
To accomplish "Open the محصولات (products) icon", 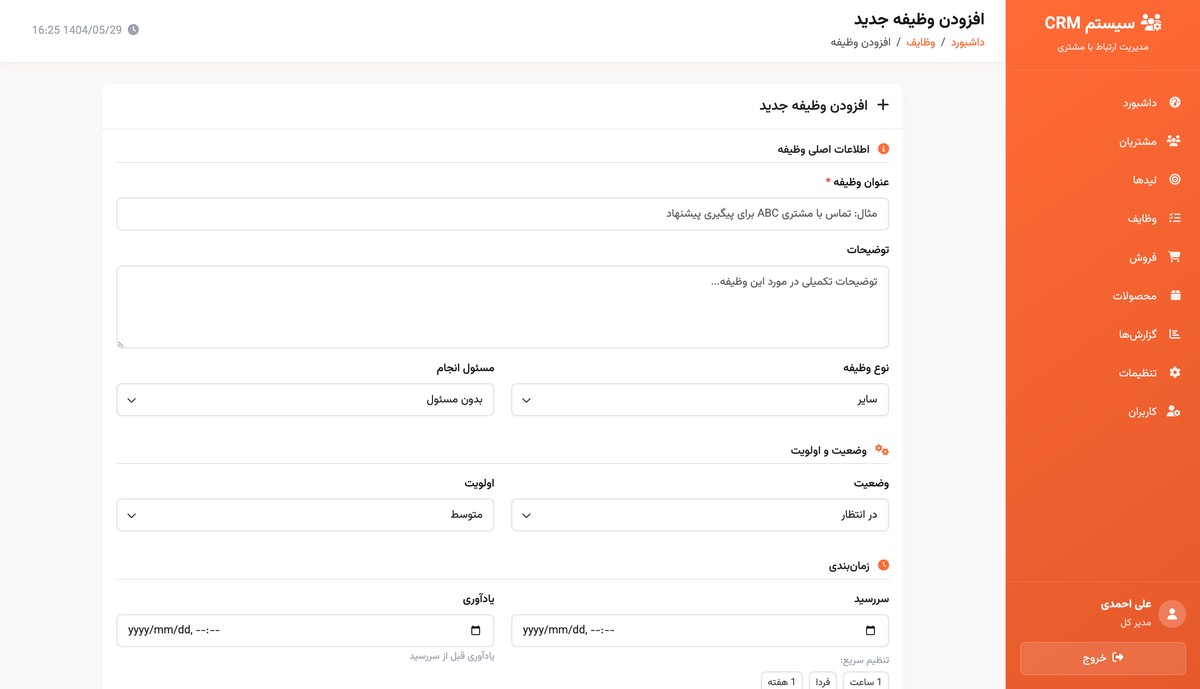I will tap(1176, 295).
